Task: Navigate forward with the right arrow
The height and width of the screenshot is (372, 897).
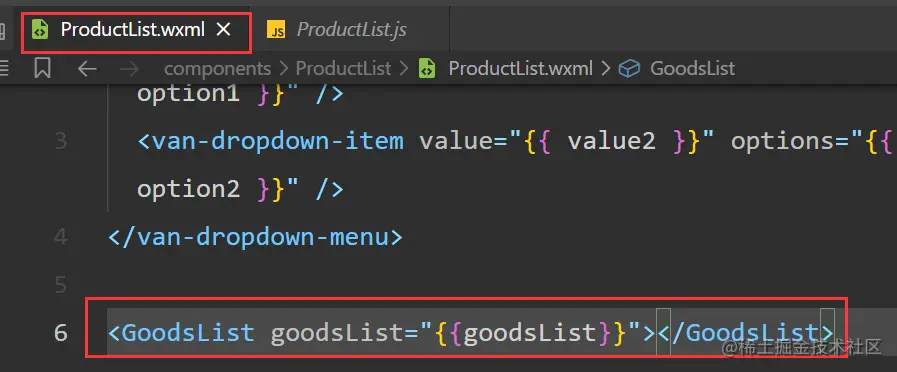Action: pyautogui.click(x=129, y=69)
